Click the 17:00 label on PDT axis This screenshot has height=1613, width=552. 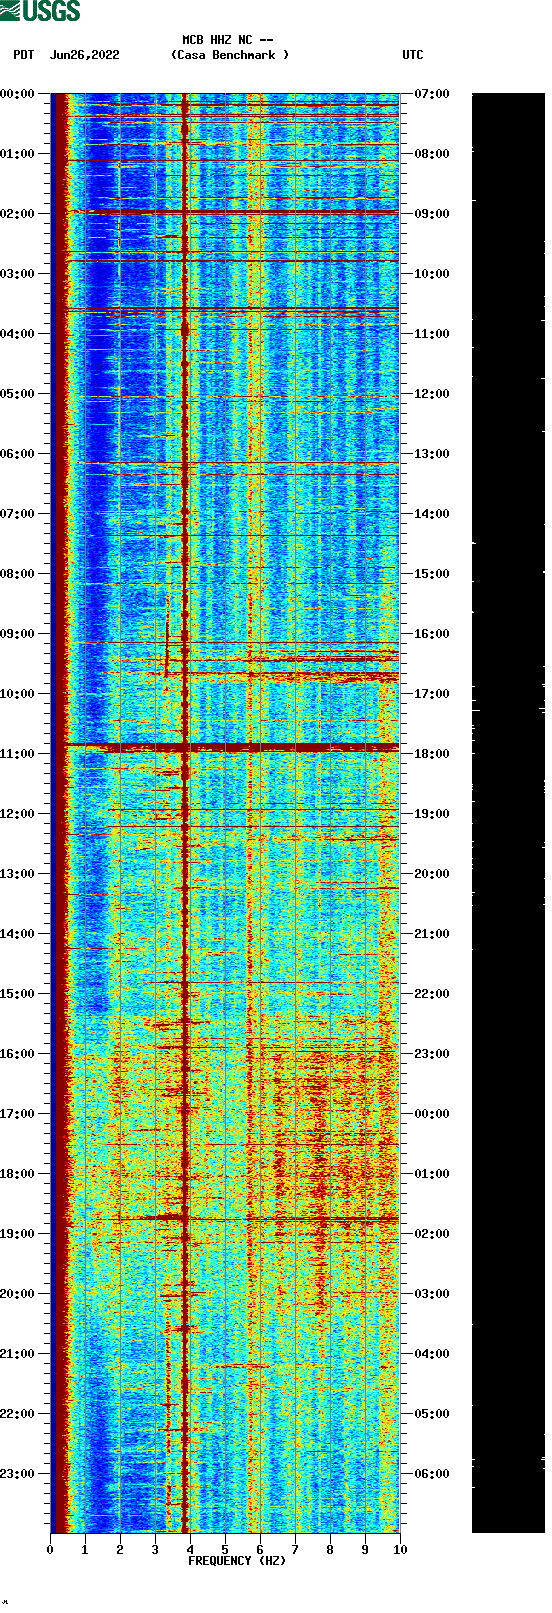pyautogui.click(x=18, y=1114)
